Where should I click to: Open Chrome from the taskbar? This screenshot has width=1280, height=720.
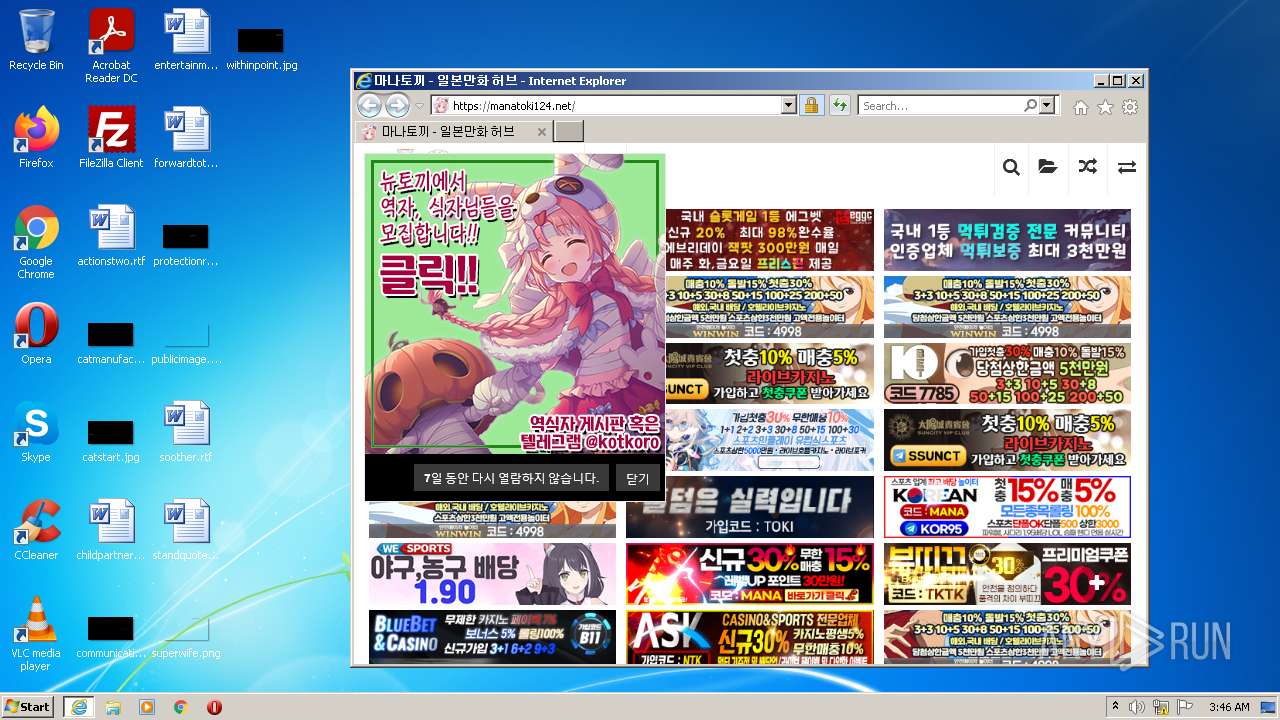[x=181, y=707]
